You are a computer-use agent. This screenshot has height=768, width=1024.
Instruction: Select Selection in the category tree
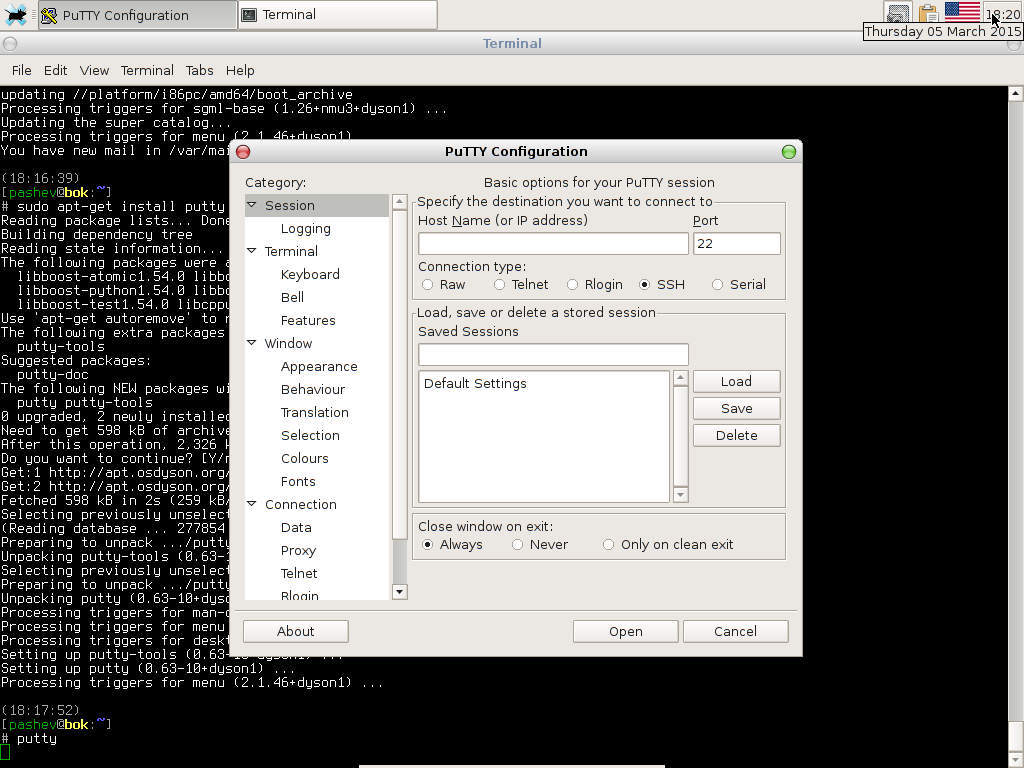click(x=310, y=436)
